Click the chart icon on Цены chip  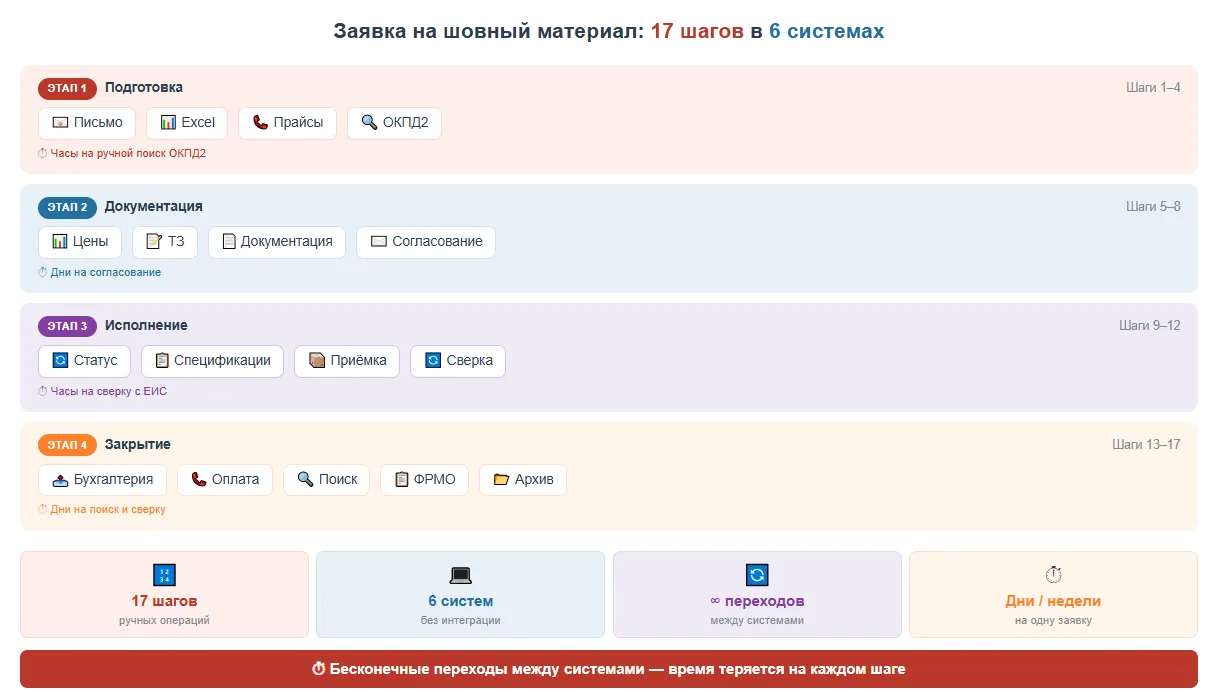[x=60, y=242]
